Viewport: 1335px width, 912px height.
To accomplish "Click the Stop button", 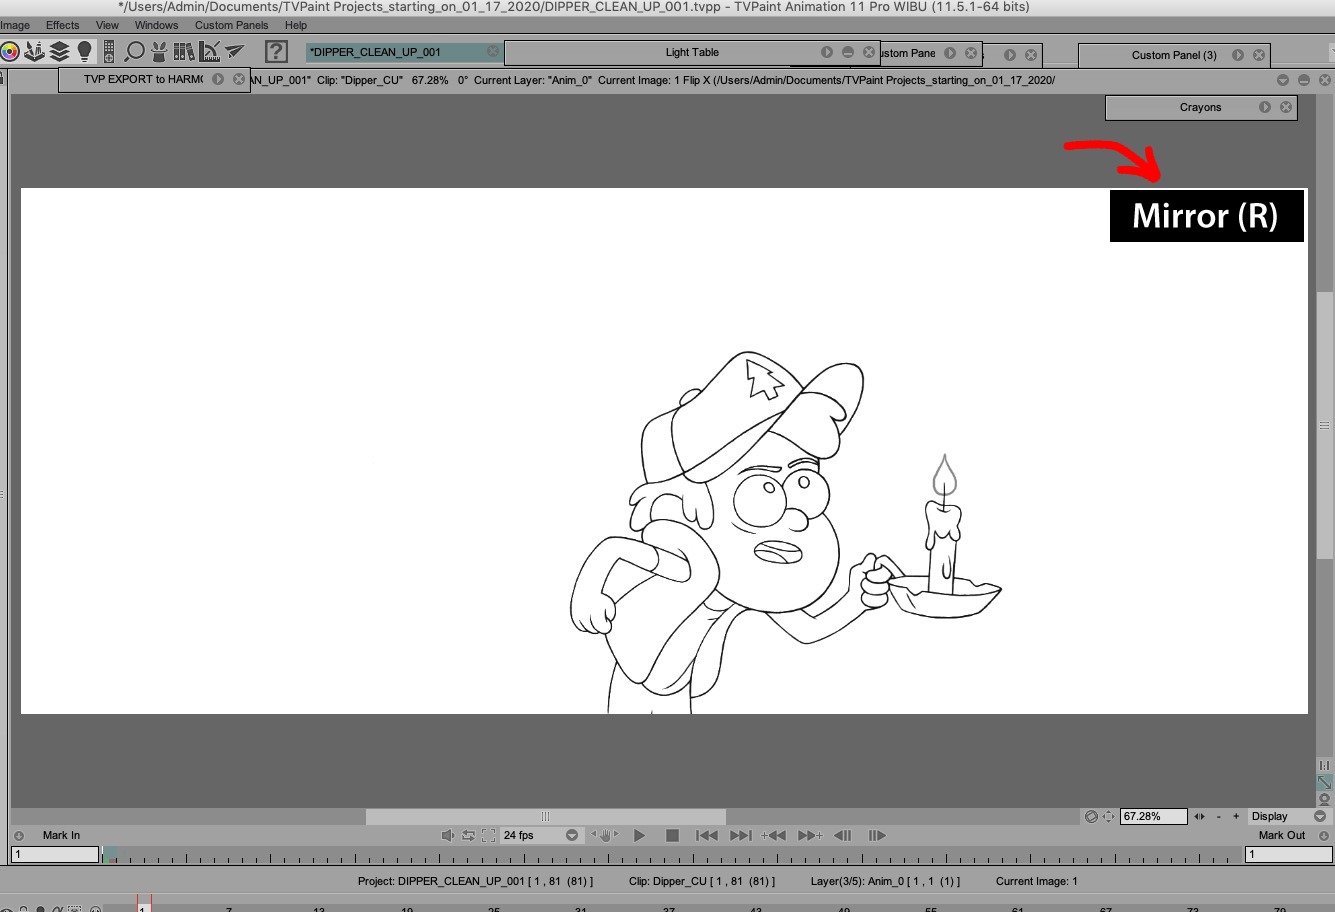I will click(x=673, y=835).
